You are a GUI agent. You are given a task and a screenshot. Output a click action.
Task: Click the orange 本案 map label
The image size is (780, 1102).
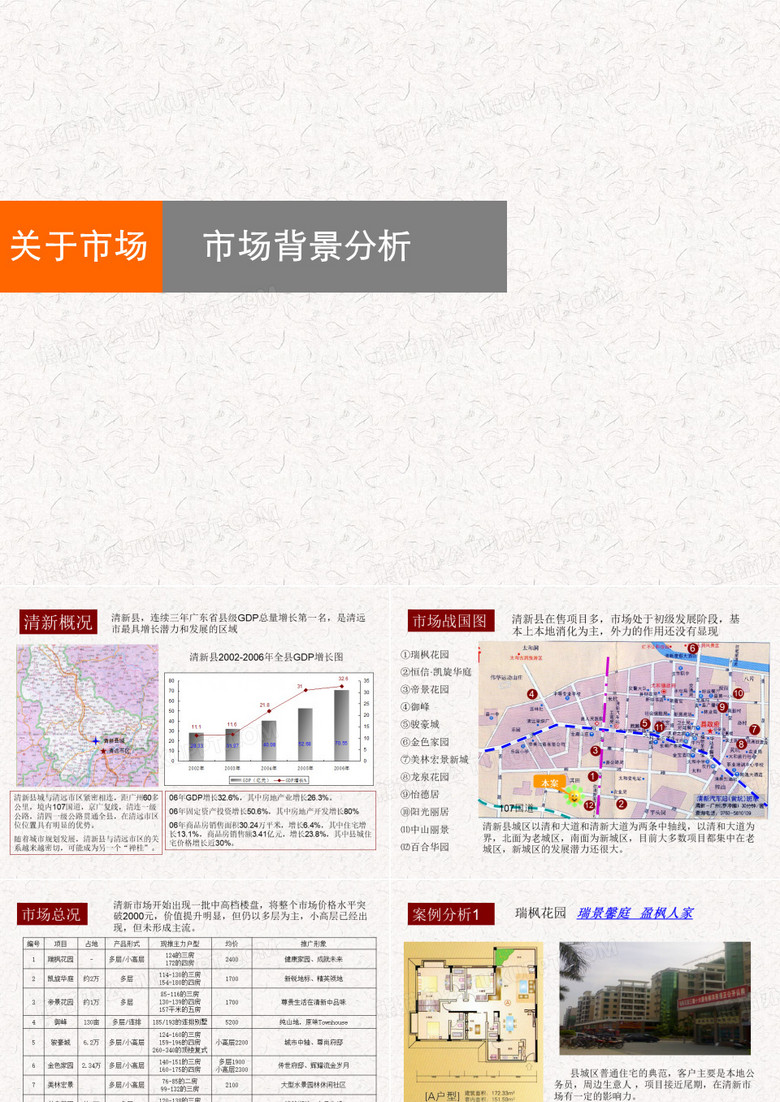[549, 782]
